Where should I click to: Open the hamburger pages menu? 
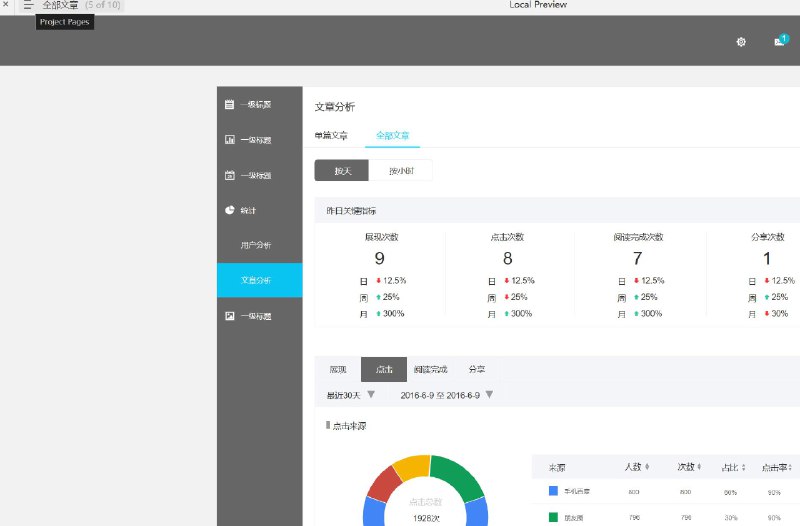pyautogui.click(x=28, y=5)
